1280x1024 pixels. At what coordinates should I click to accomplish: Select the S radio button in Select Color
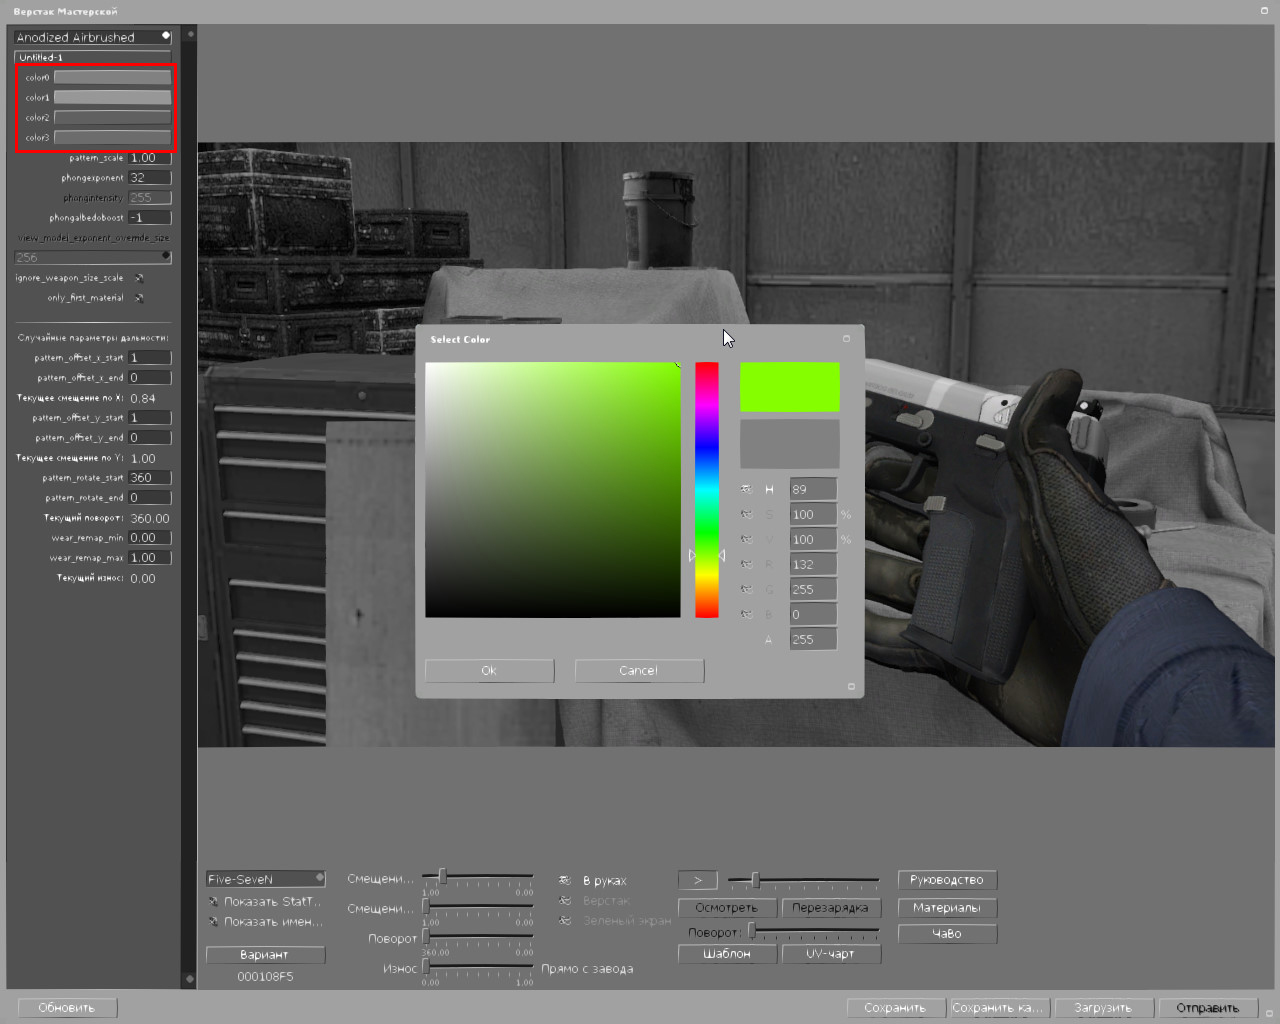click(x=746, y=514)
